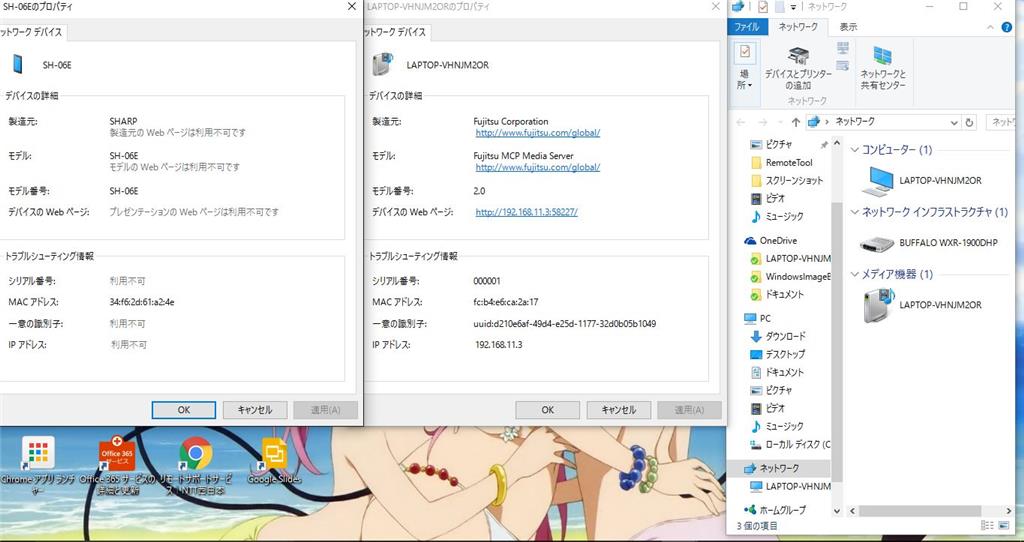This screenshot has height=542, width=1024.
Task: Click the 3 個の項目 status bar text
Action: (x=756, y=526)
